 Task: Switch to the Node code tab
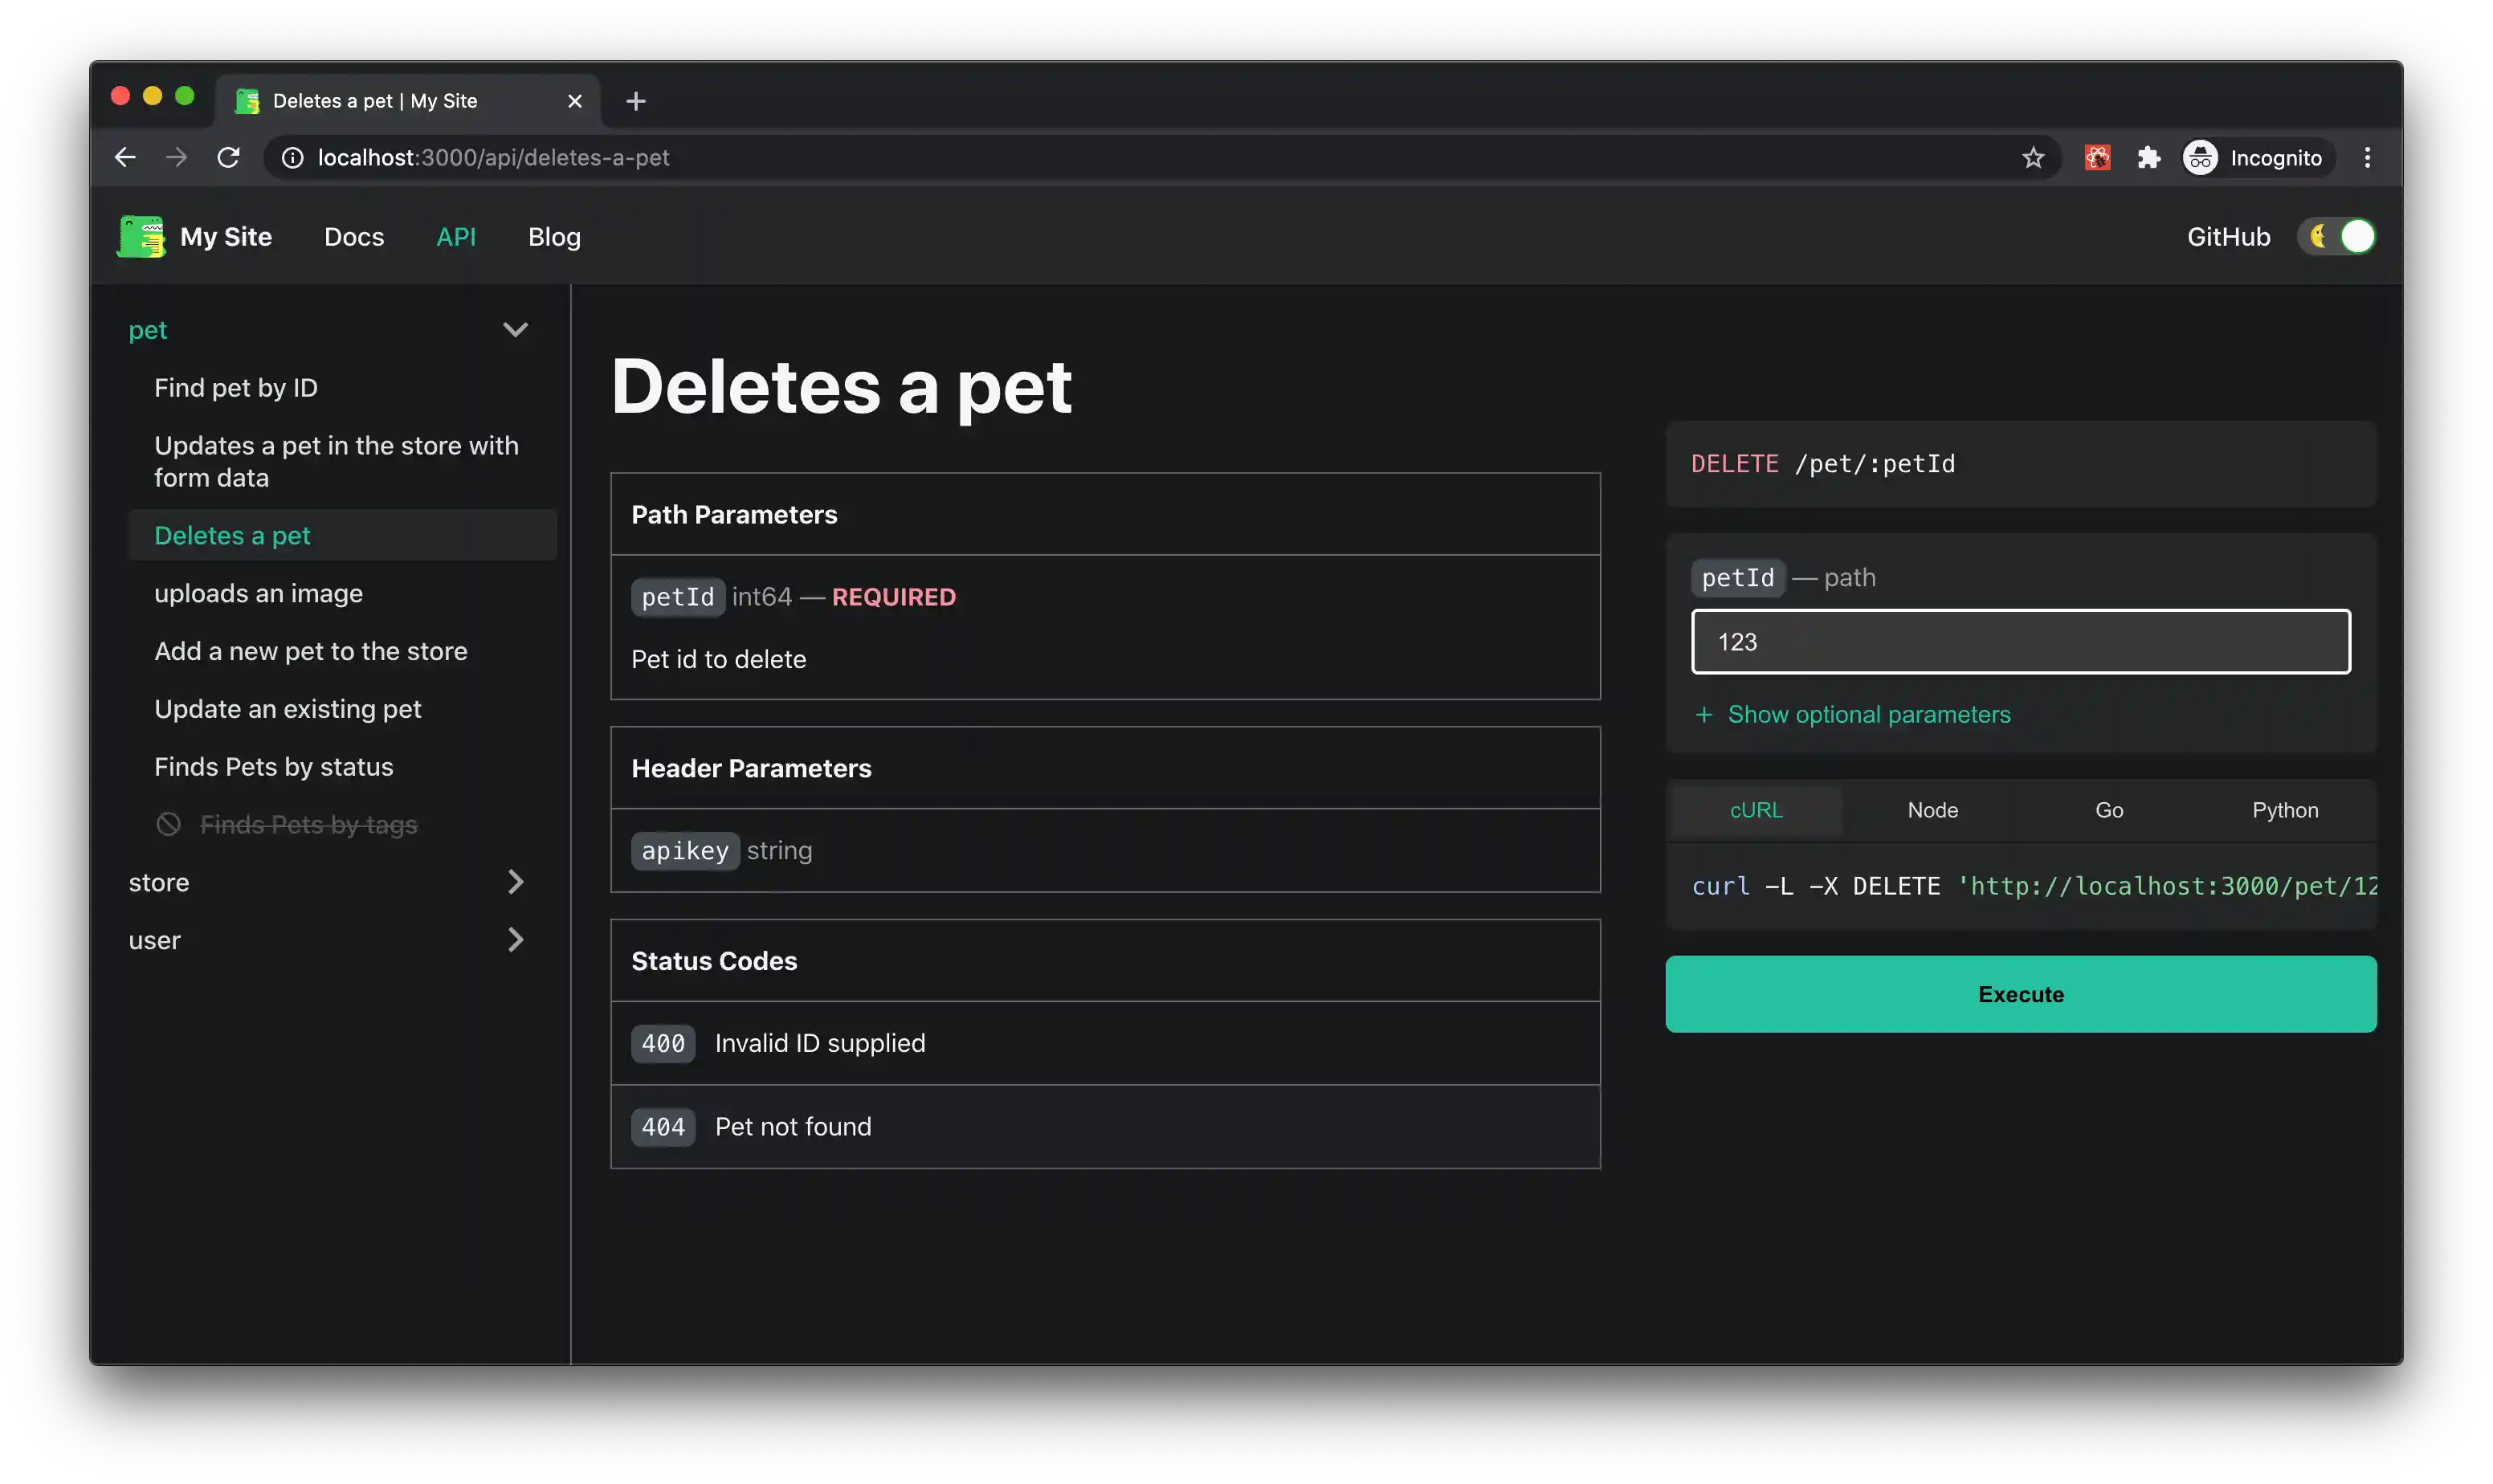point(1932,810)
